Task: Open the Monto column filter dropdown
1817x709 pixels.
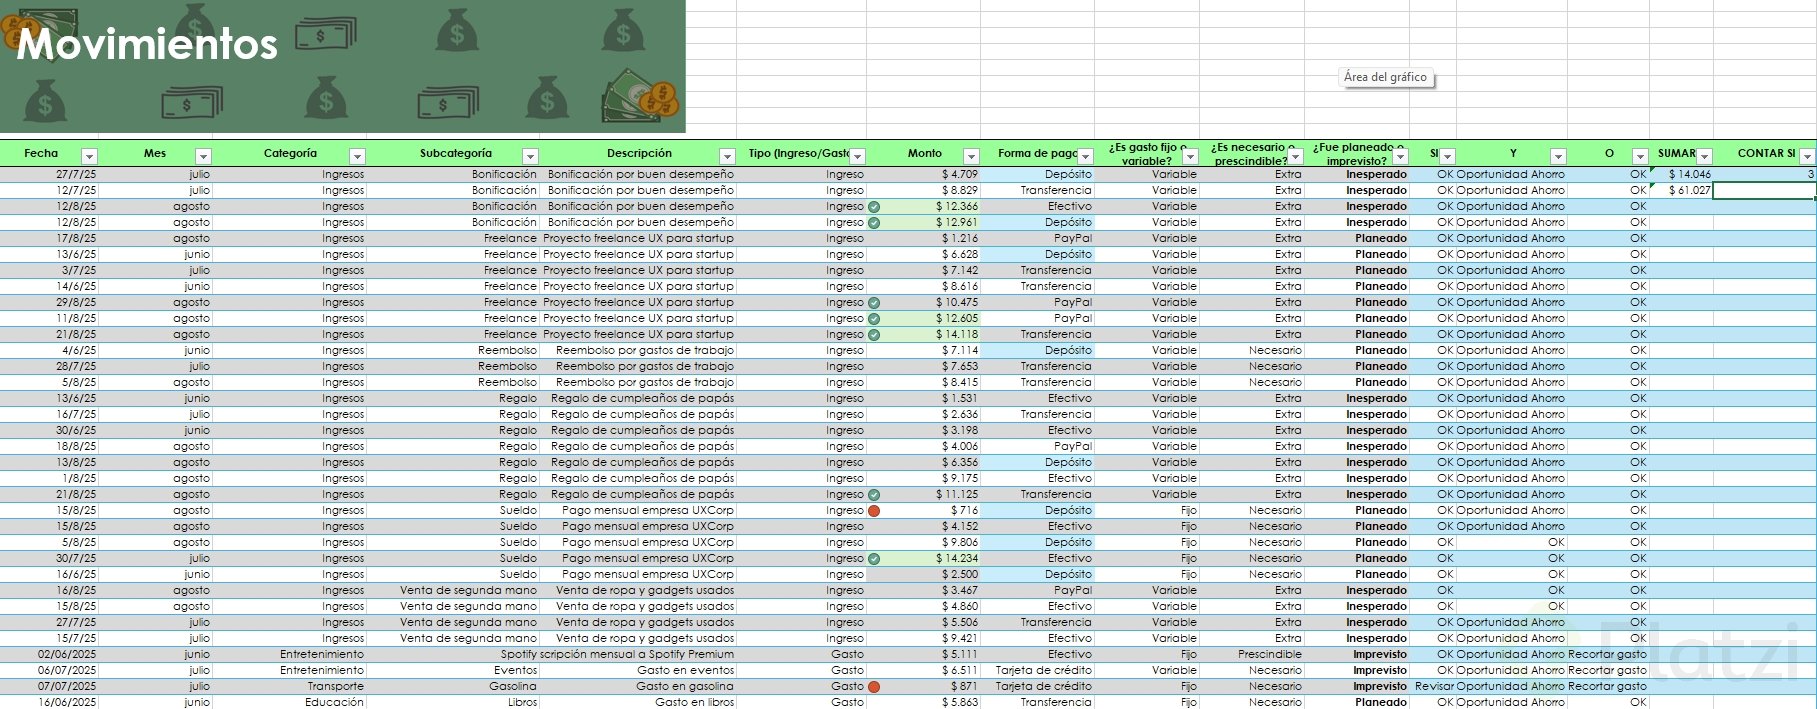Action: tap(971, 156)
